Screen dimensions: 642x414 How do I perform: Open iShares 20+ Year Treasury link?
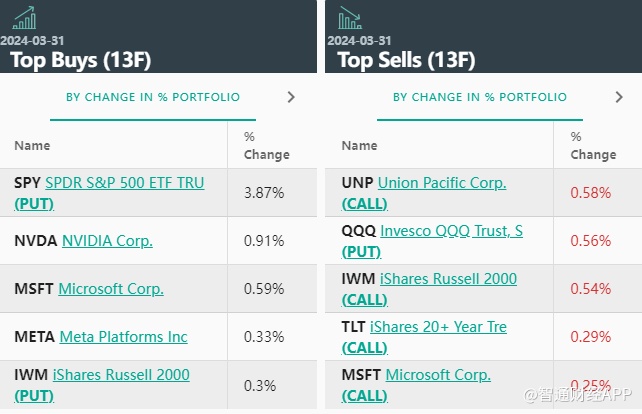(x=438, y=327)
